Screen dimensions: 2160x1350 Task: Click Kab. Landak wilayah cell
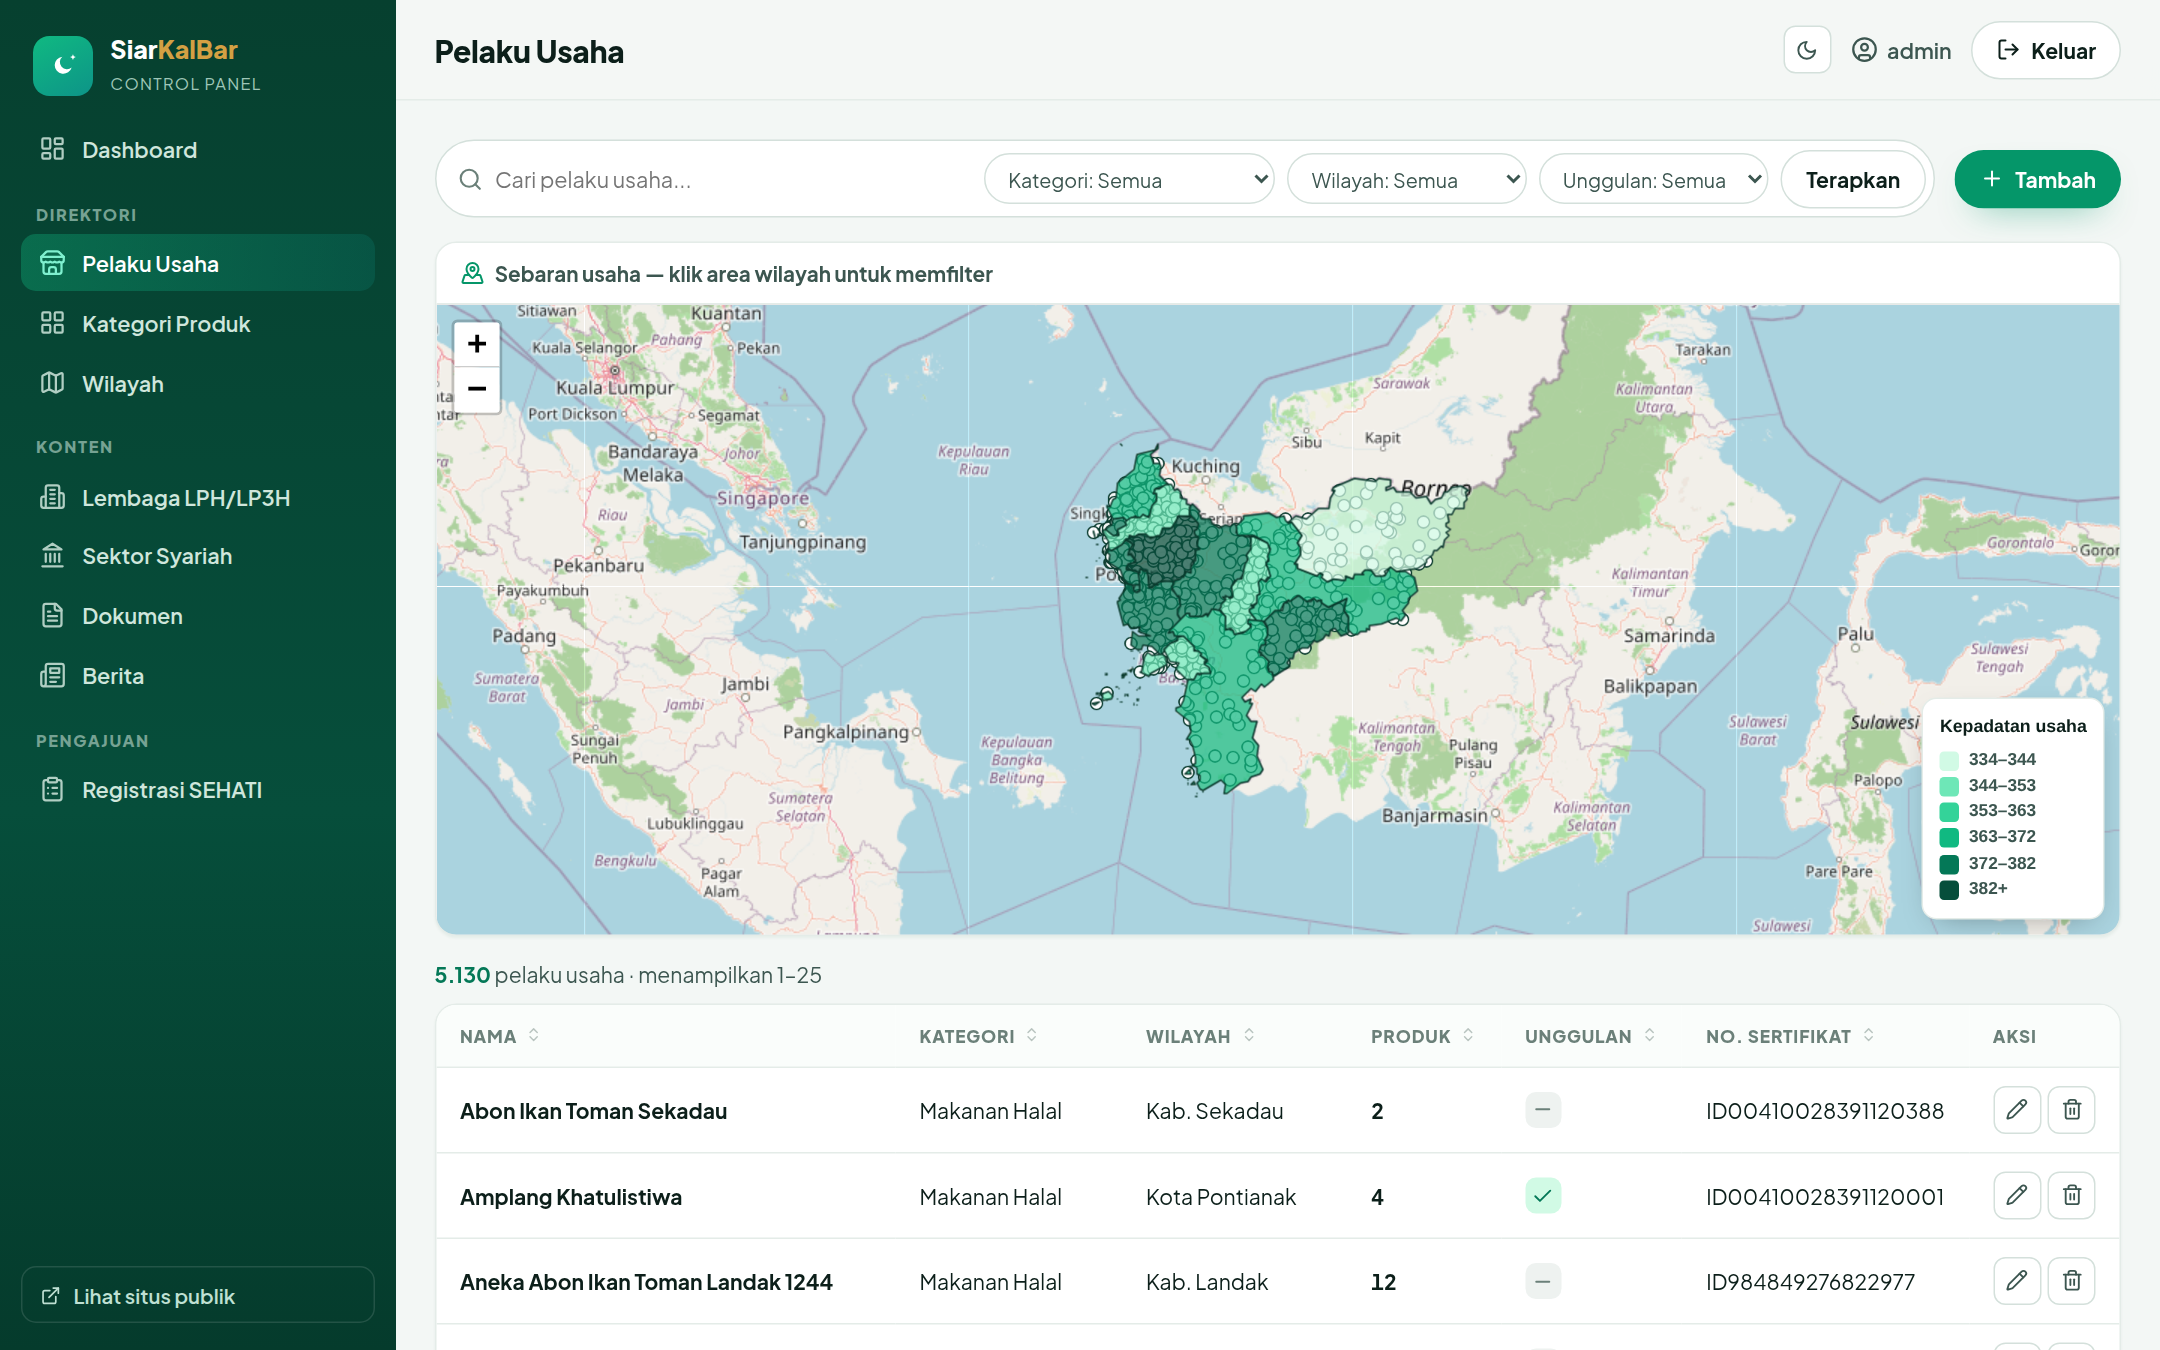(x=1206, y=1282)
